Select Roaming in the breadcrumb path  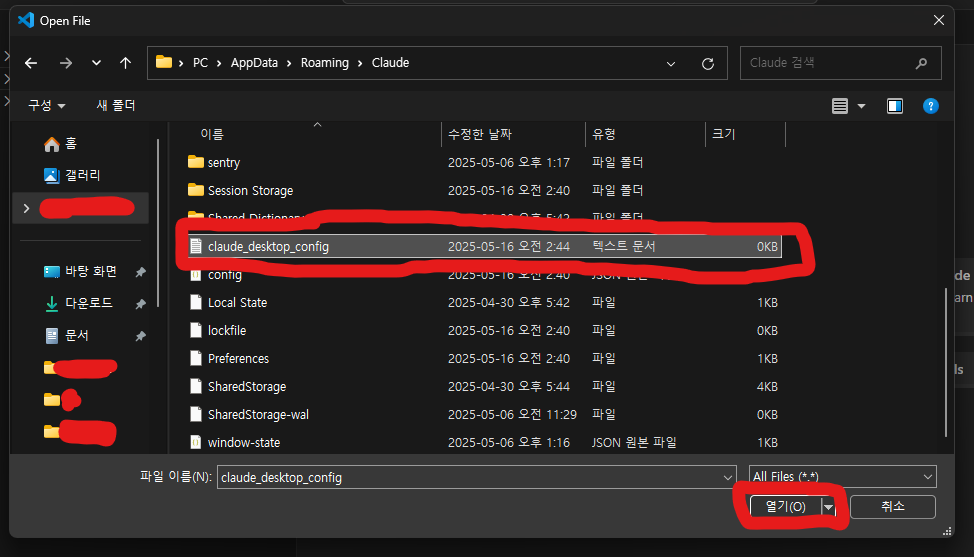[325, 63]
